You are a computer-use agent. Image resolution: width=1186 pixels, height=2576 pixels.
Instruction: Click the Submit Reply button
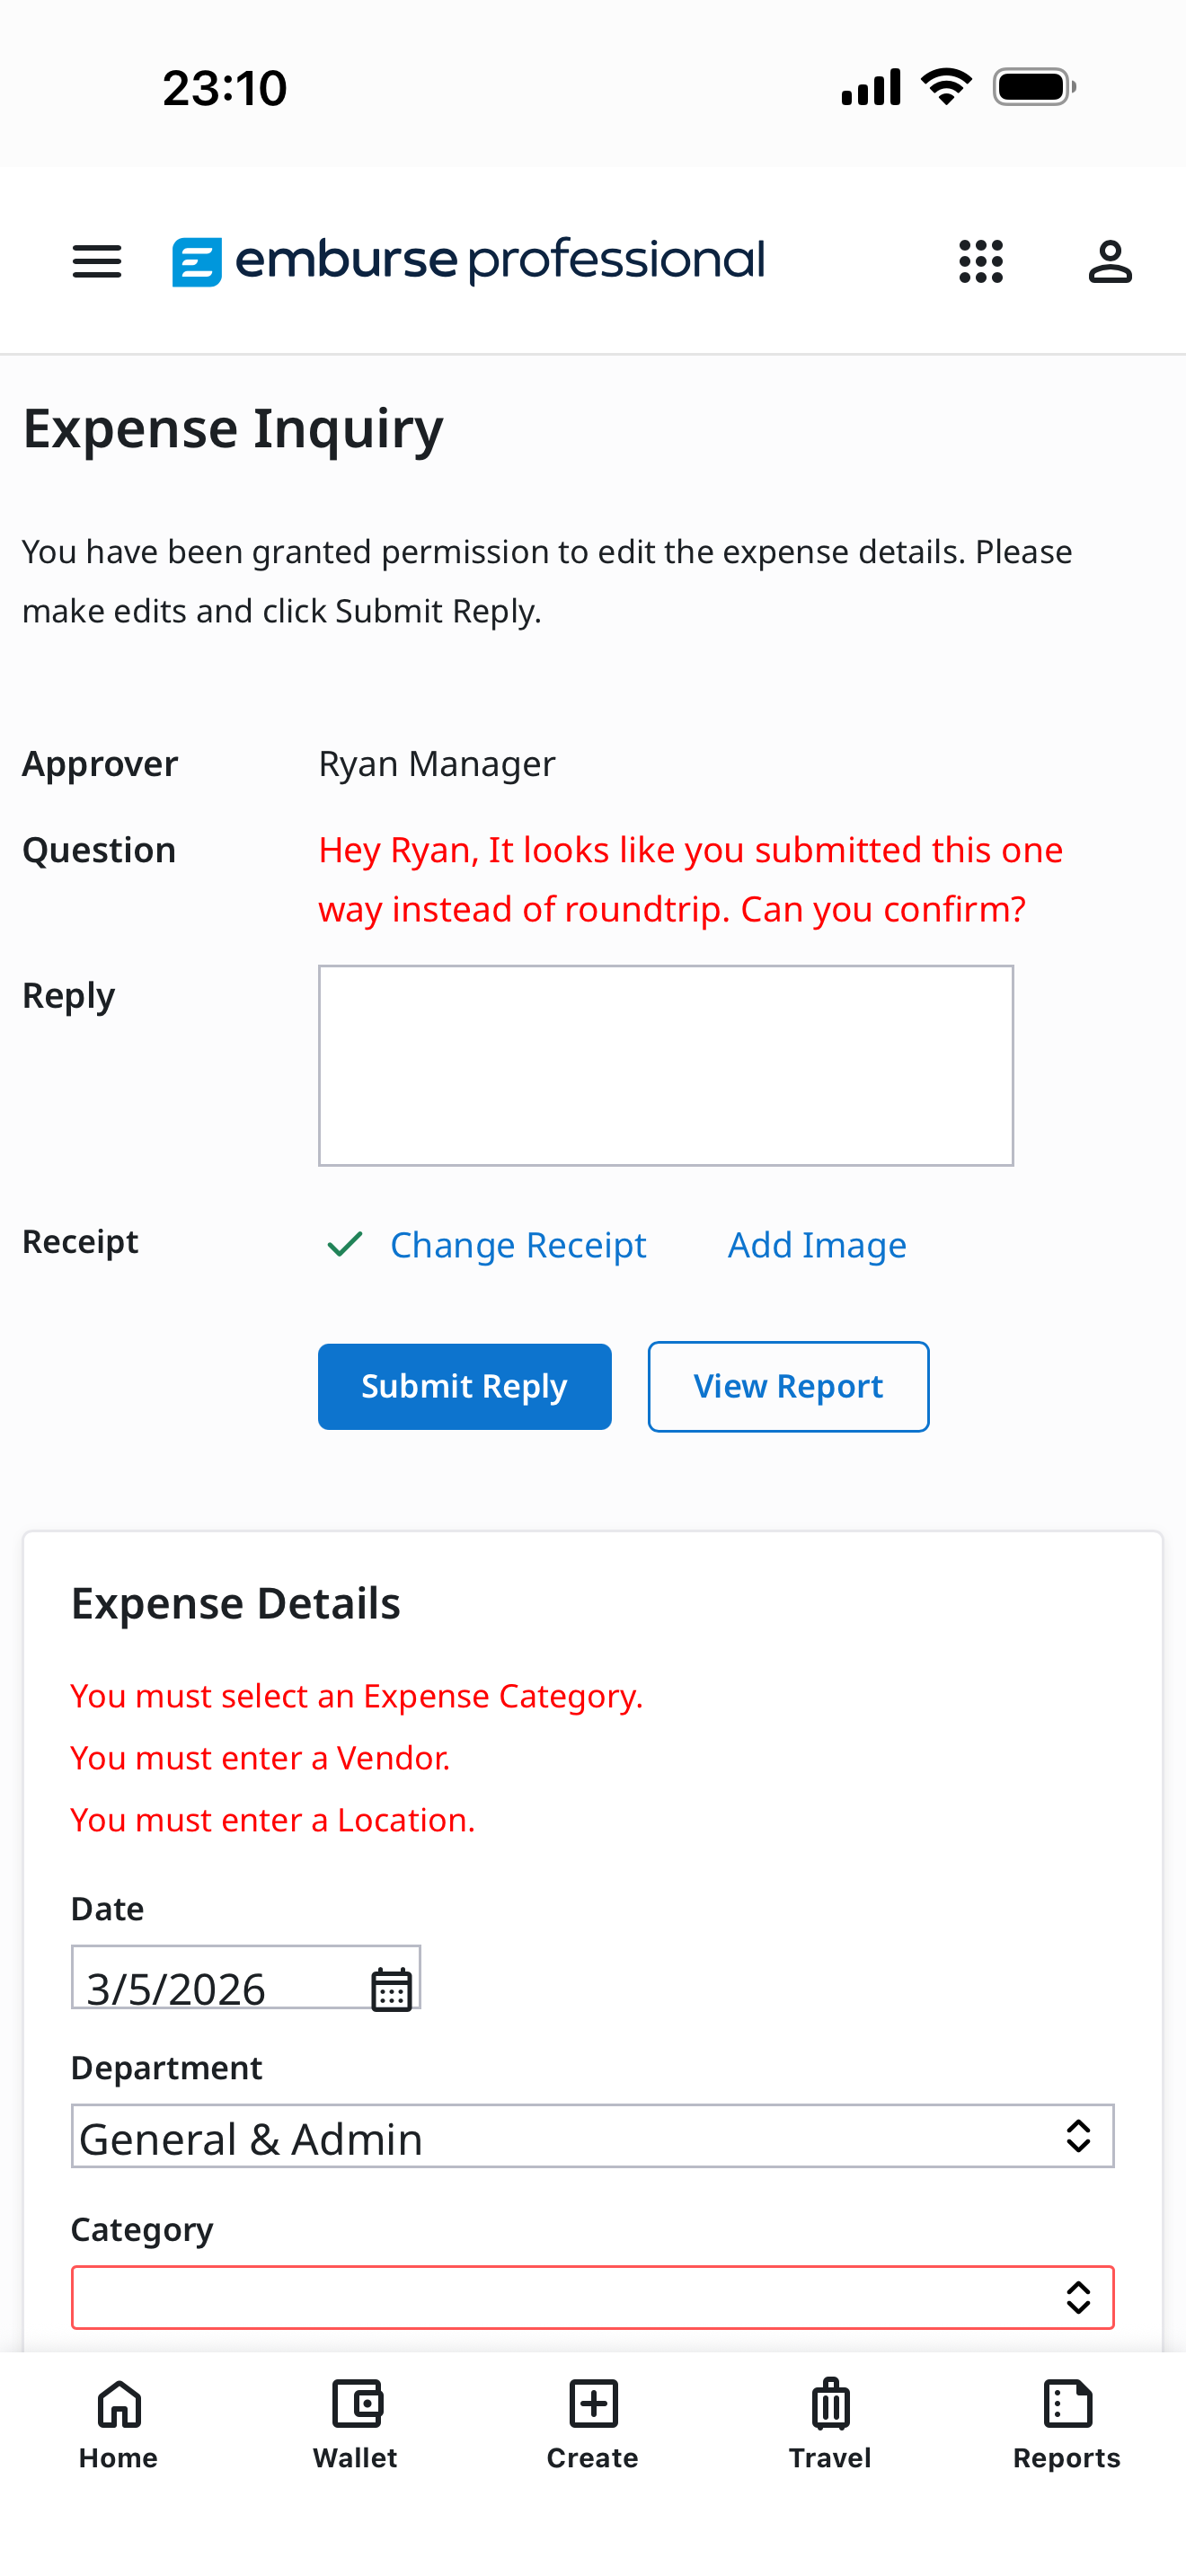[464, 1386]
